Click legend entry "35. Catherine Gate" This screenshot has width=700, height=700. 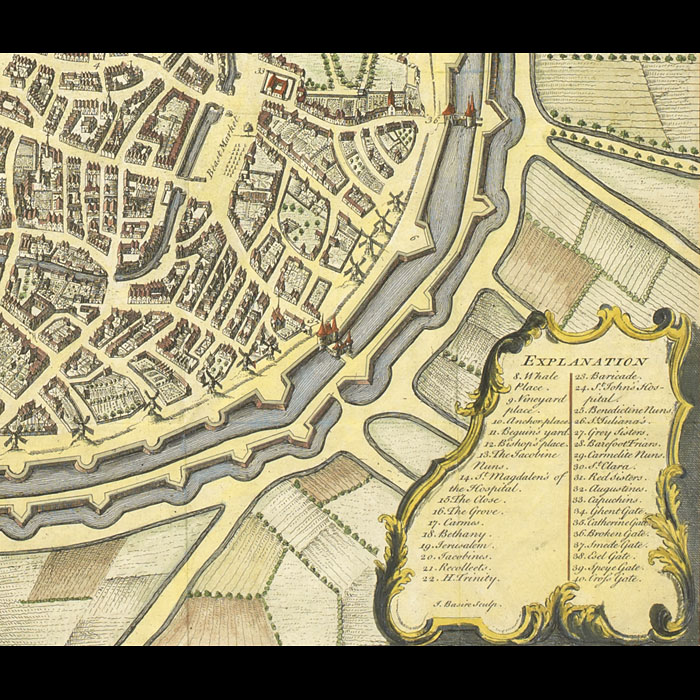point(611,522)
